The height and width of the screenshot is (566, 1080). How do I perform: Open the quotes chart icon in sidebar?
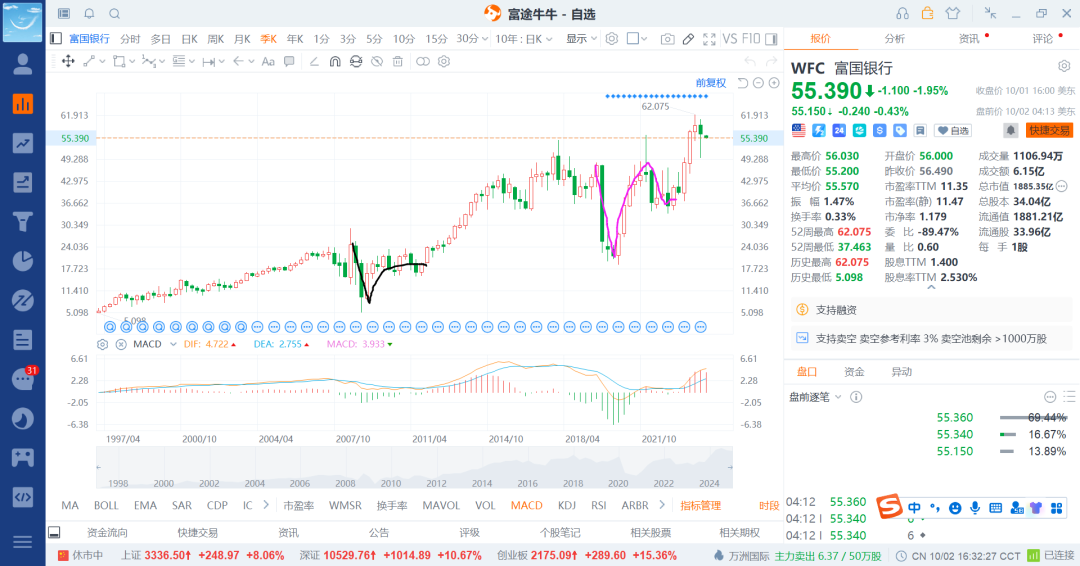coord(23,104)
